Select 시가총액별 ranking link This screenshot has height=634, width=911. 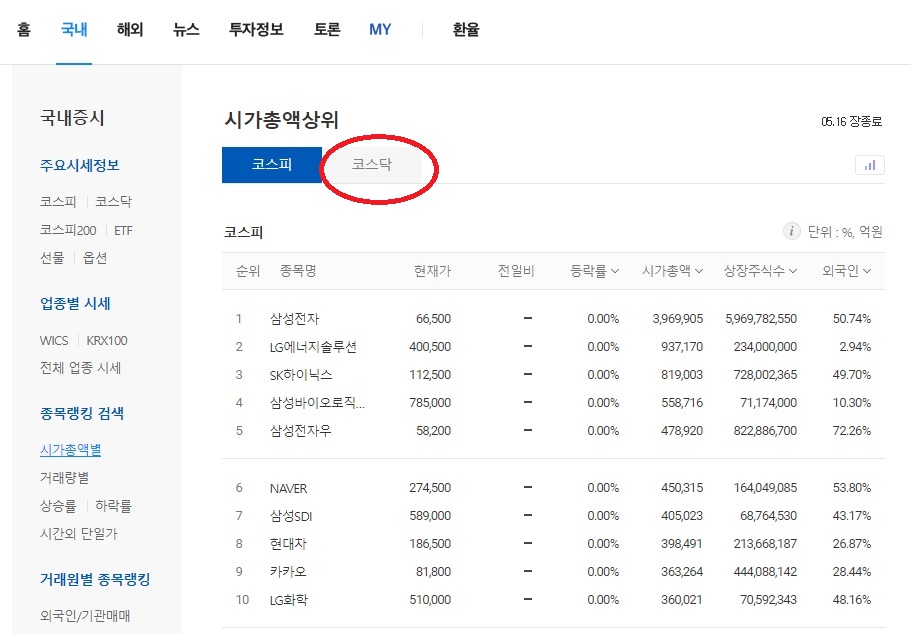[x=70, y=450]
